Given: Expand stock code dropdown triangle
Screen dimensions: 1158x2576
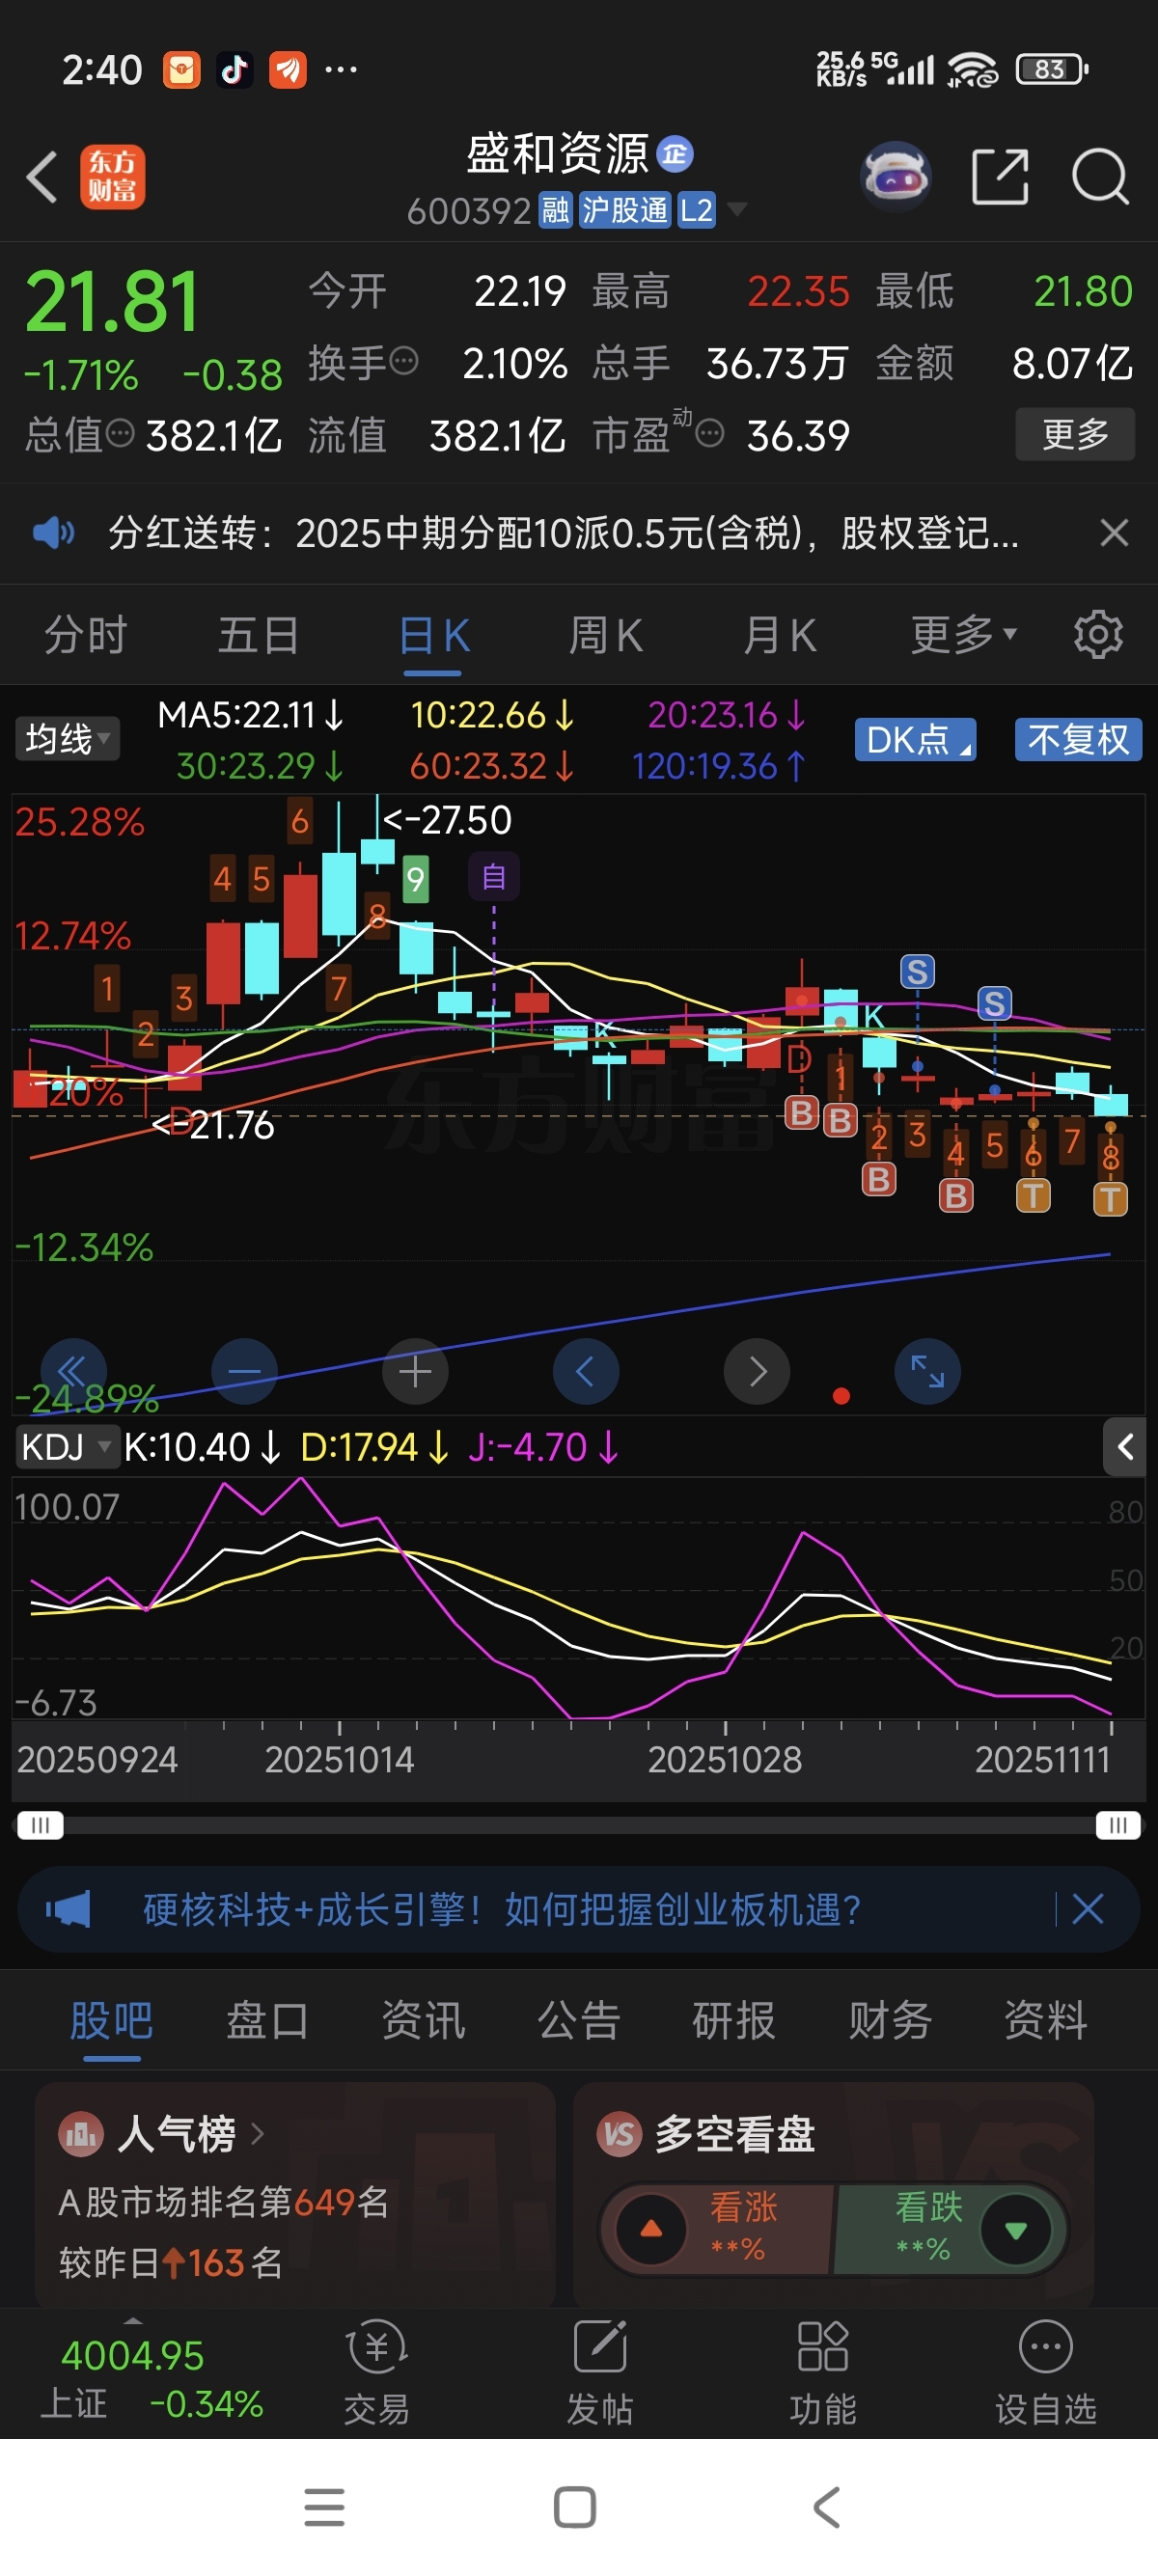Looking at the screenshot, I should (x=738, y=209).
